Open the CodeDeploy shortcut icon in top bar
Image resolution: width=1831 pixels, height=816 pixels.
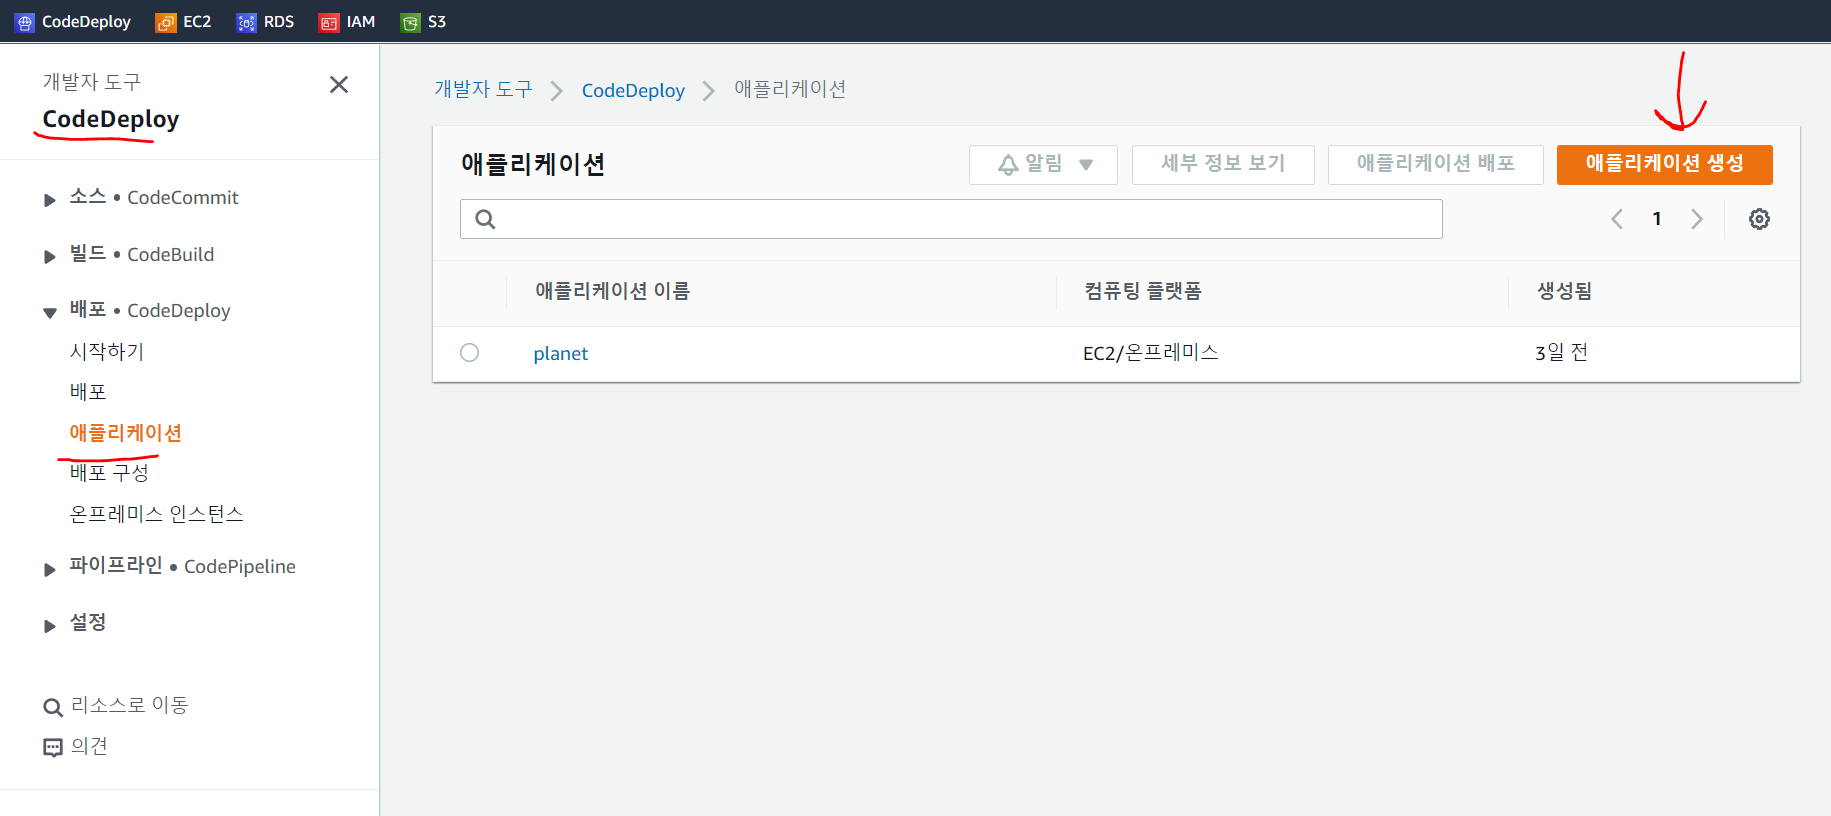click(x=25, y=22)
